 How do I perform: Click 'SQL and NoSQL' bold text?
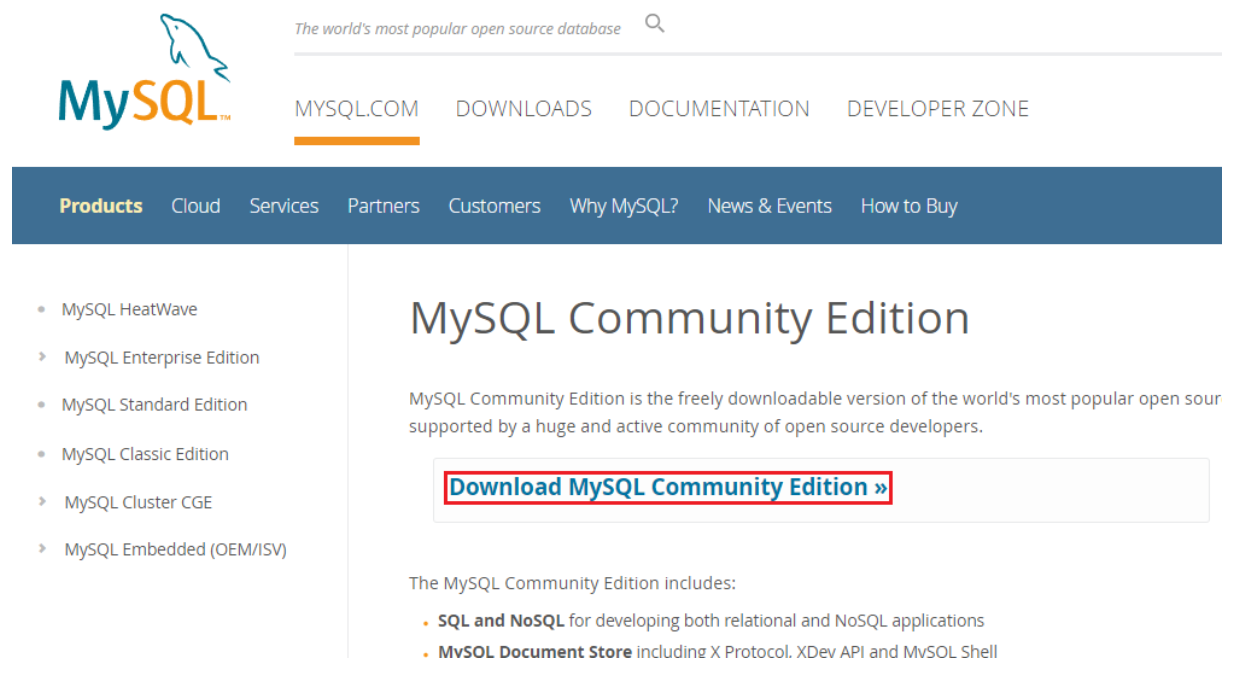pyautogui.click(x=501, y=621)
